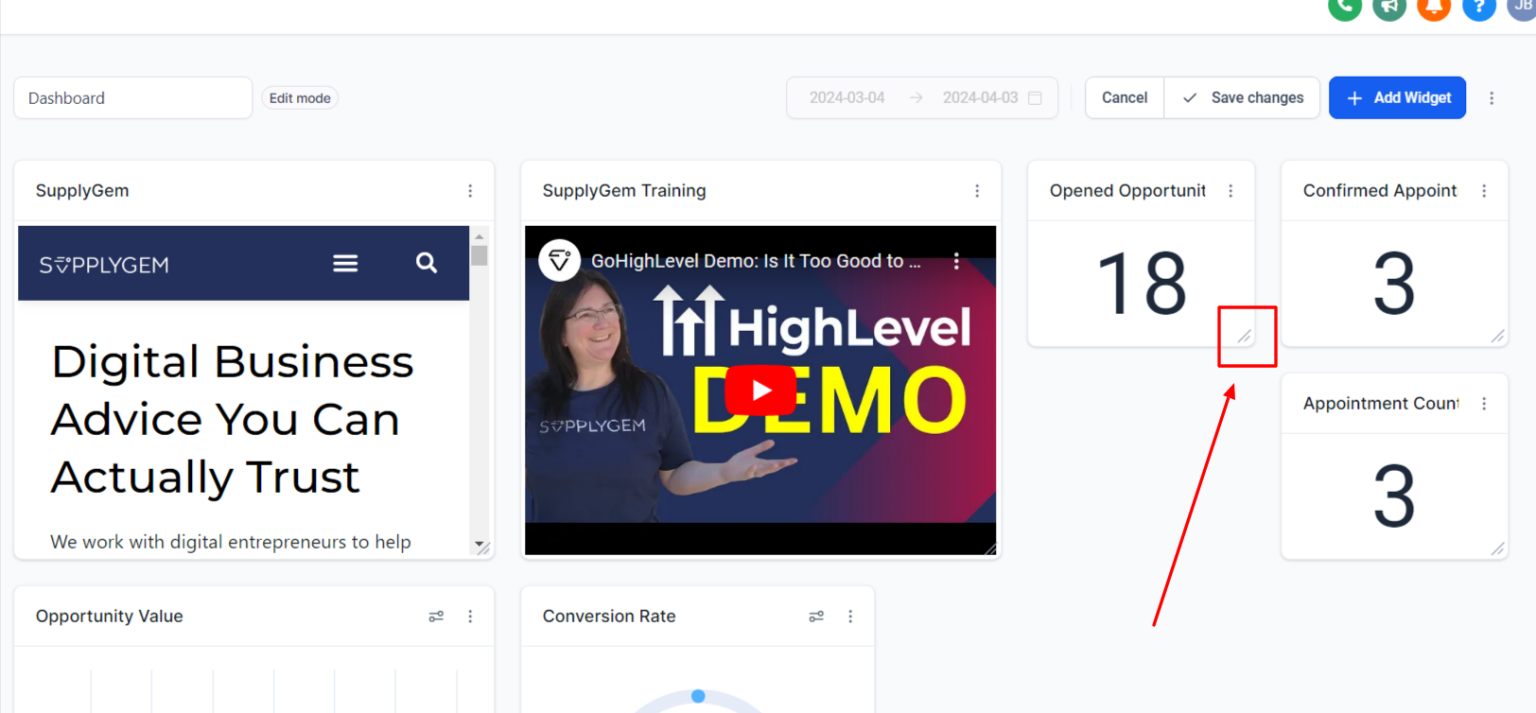Open the three-dot menu on Opened Opportunities widget
The width and height of the screenshot is (1536, 713).
click(x=1230, y=190)
